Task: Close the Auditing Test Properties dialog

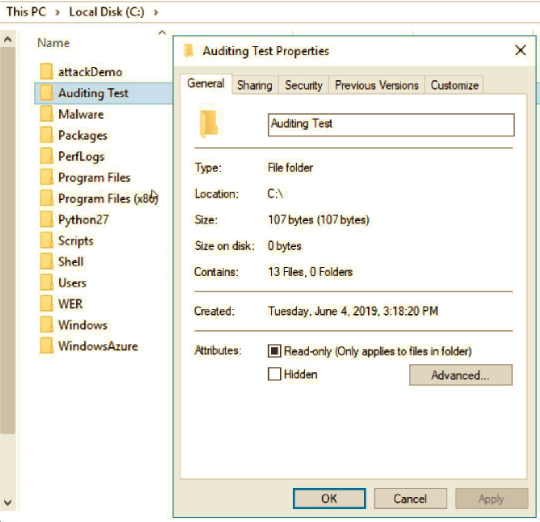Action: point(520,51)
